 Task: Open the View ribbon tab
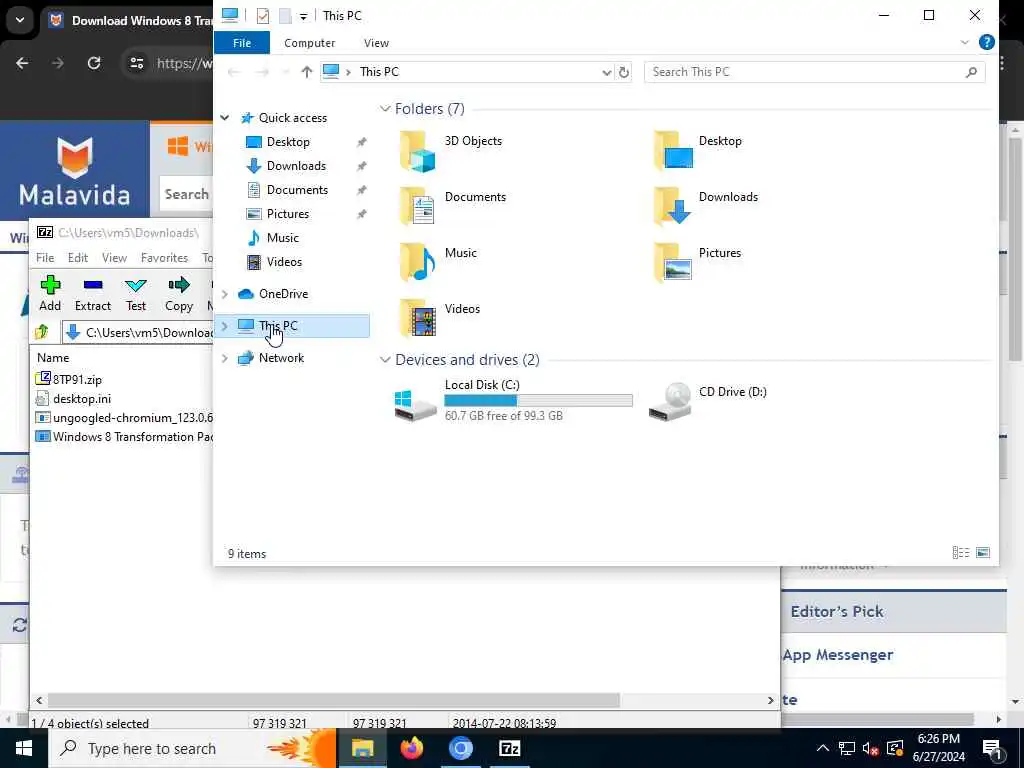[376, 42]
